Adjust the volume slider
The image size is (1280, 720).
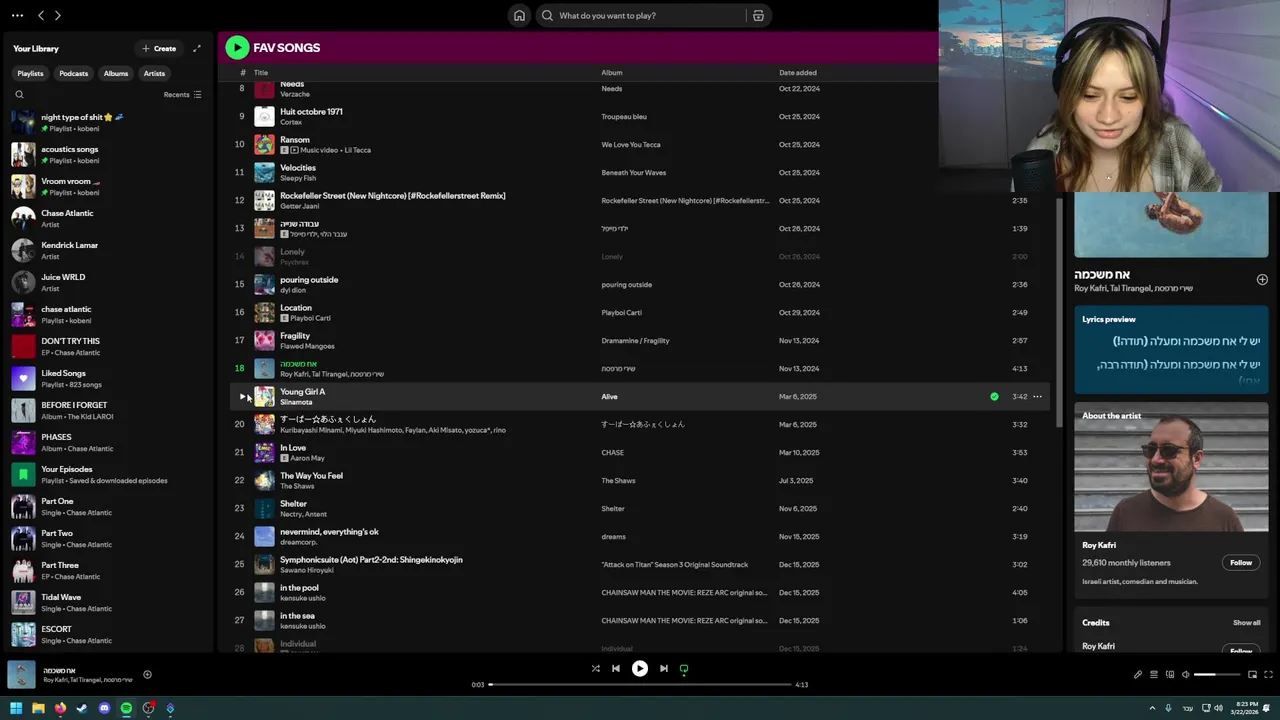1216,675
